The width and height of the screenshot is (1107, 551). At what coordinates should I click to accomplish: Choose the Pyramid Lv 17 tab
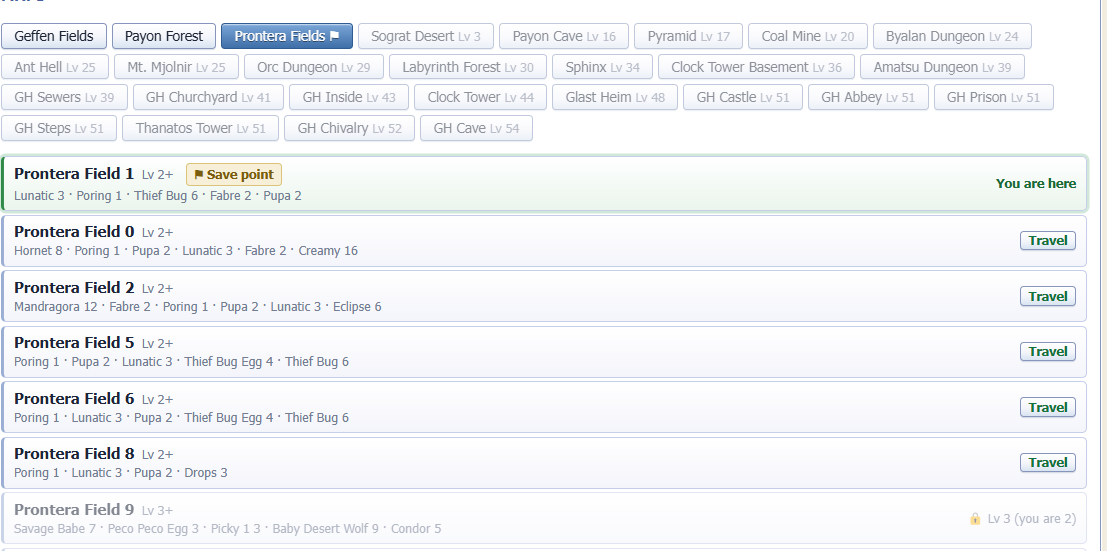coord(688,36)
